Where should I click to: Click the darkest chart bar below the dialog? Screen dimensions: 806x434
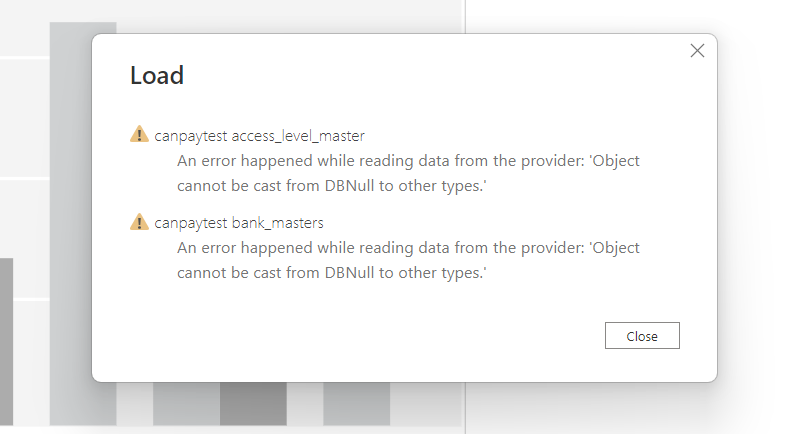[254, 403]
